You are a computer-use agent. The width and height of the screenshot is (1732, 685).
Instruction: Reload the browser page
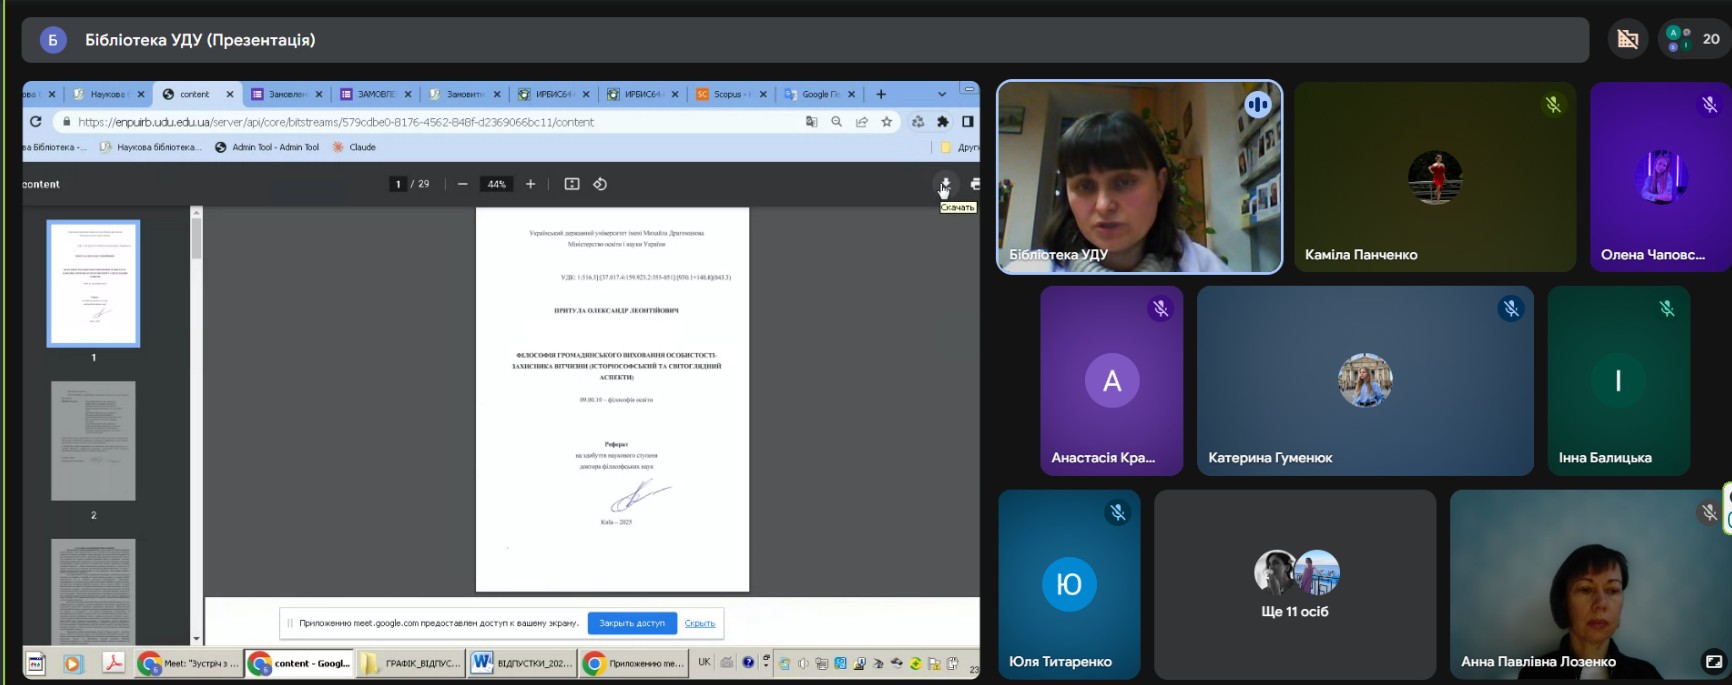click(x=36, y=122)
